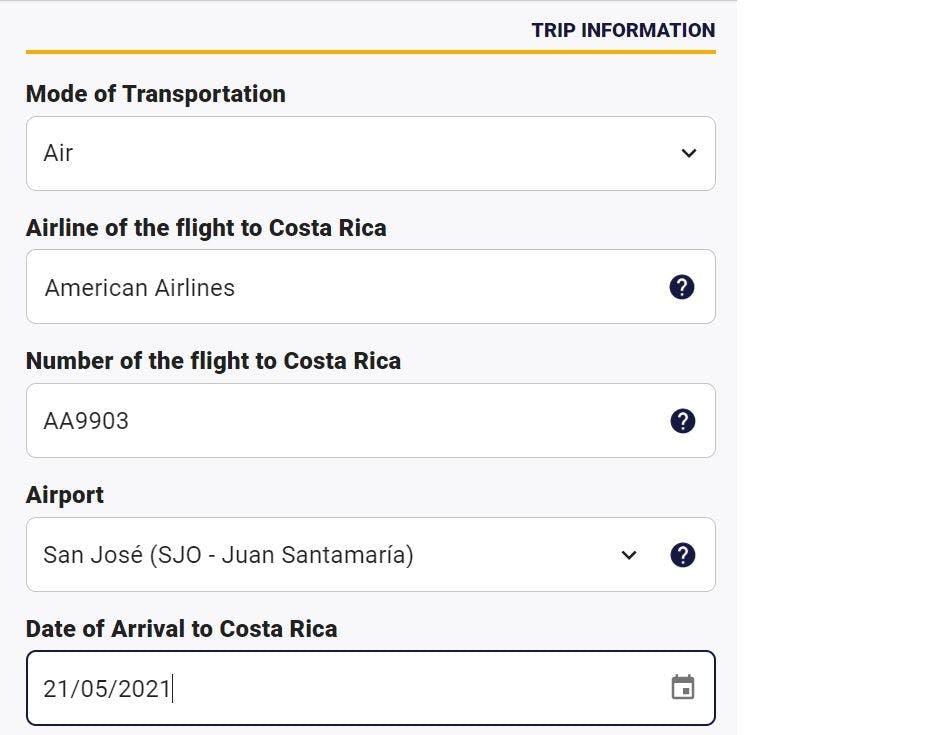Open the dropdown showing Air
Viewport: 930px width, 735px height.
click(x=371, y=154)
